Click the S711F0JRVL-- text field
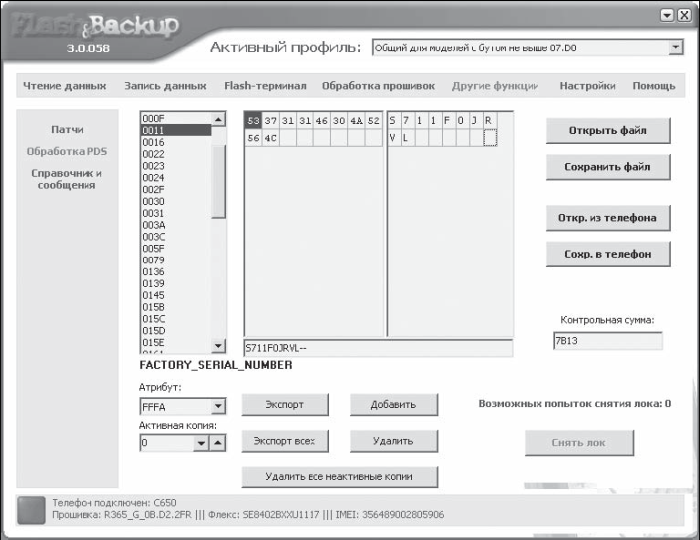700x540 pixels. coord(378,348)
